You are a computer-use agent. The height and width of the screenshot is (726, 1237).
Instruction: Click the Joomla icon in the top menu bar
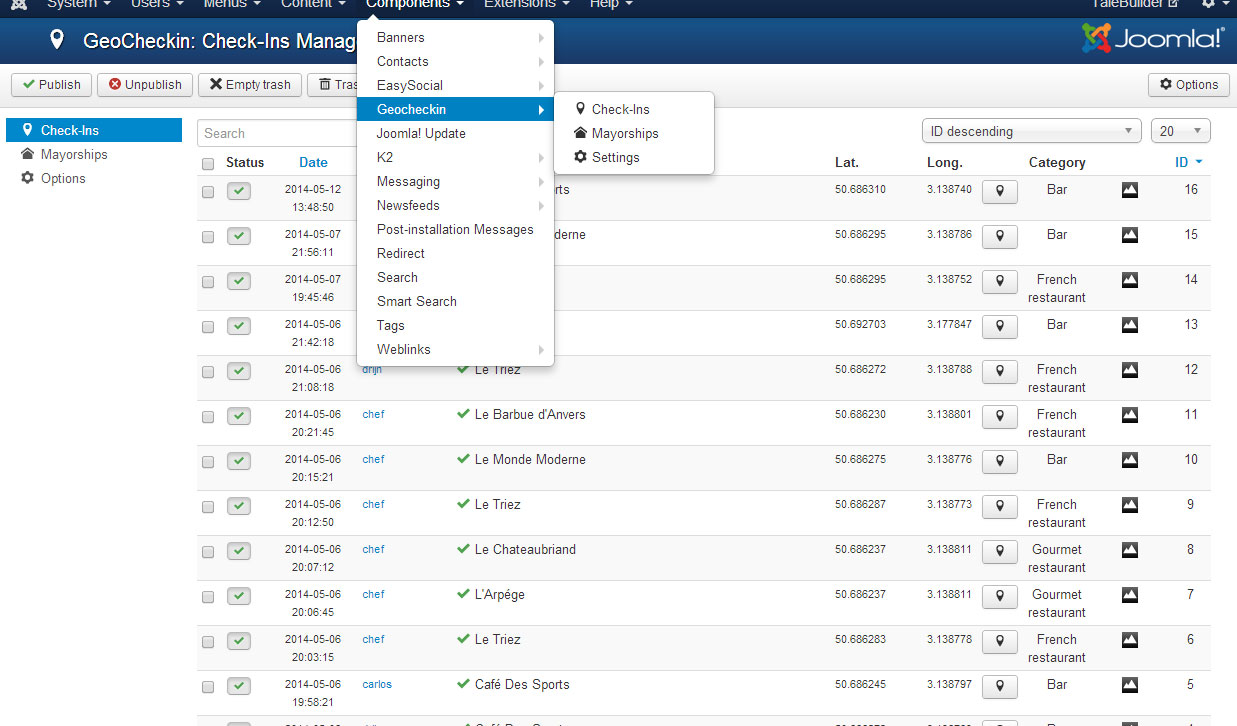click(18, 4)
